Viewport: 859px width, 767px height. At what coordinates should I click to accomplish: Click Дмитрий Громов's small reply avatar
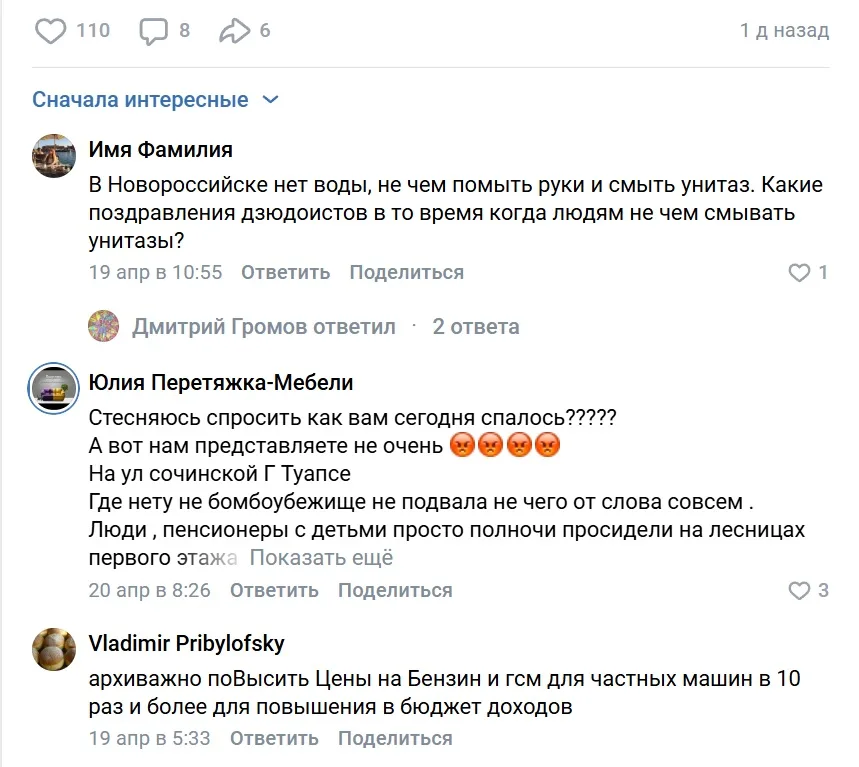(104, 326)
